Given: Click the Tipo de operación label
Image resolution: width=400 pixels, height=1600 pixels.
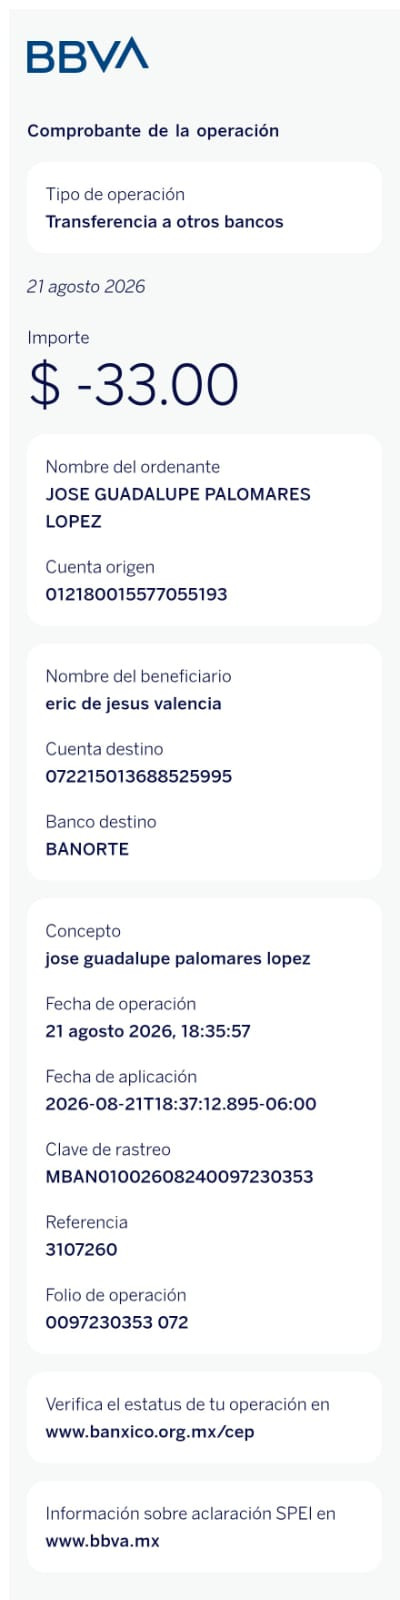Looking at the screenshot, I should (115, 195).
